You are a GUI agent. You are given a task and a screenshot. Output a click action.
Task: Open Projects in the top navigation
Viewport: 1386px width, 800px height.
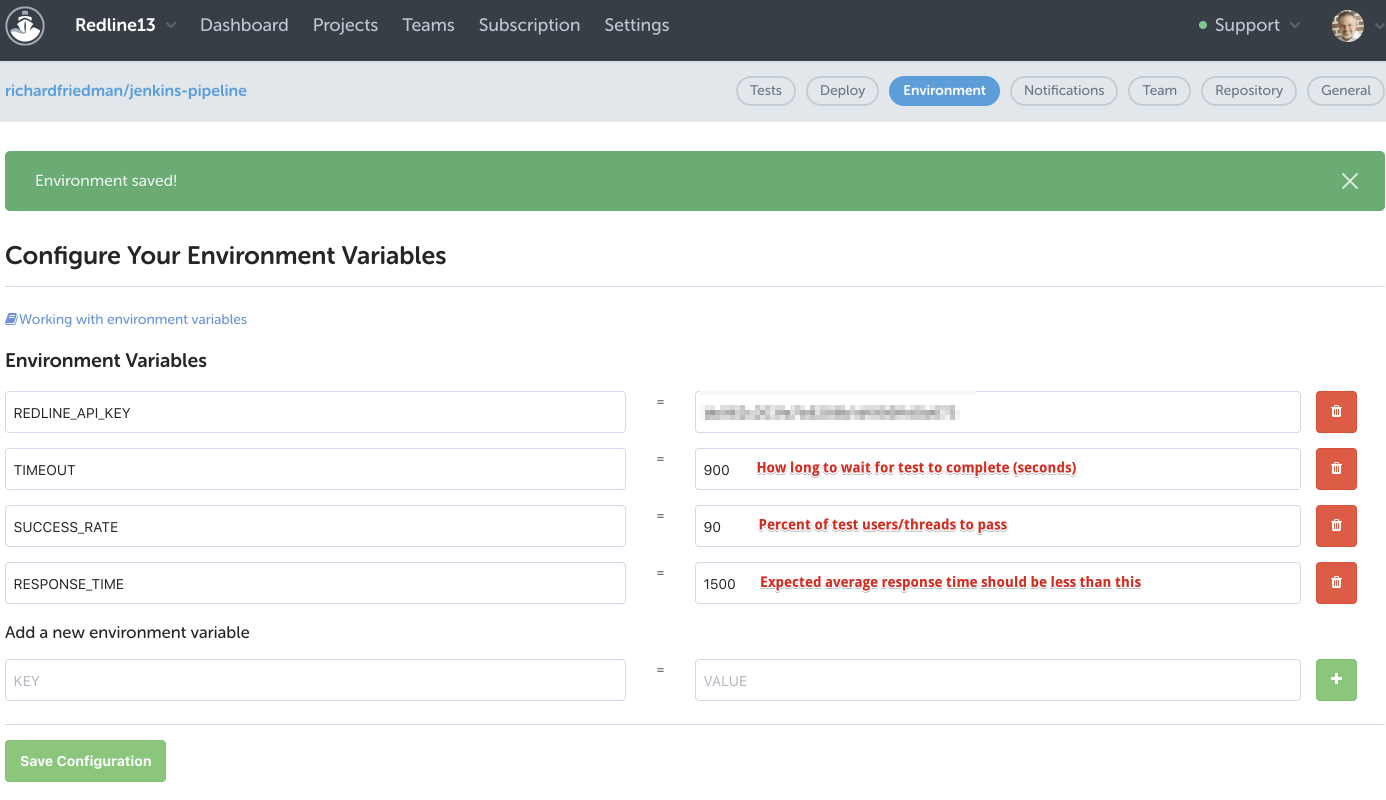[x=345, y=25]
